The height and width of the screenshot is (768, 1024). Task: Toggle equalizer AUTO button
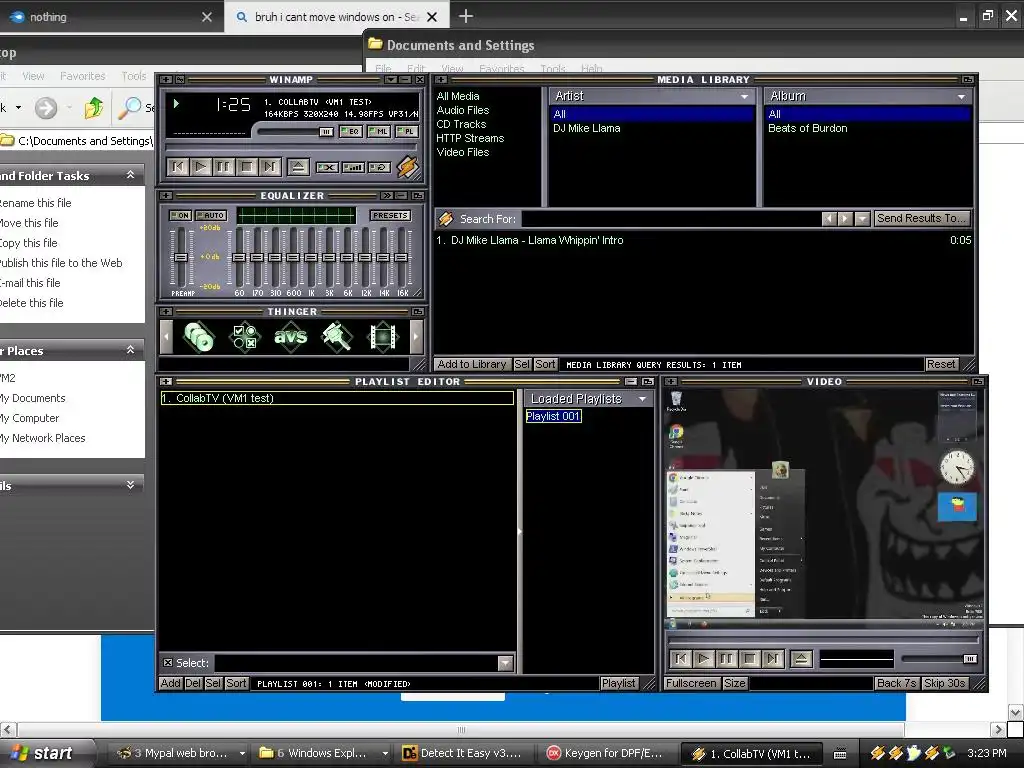[211, 216]
